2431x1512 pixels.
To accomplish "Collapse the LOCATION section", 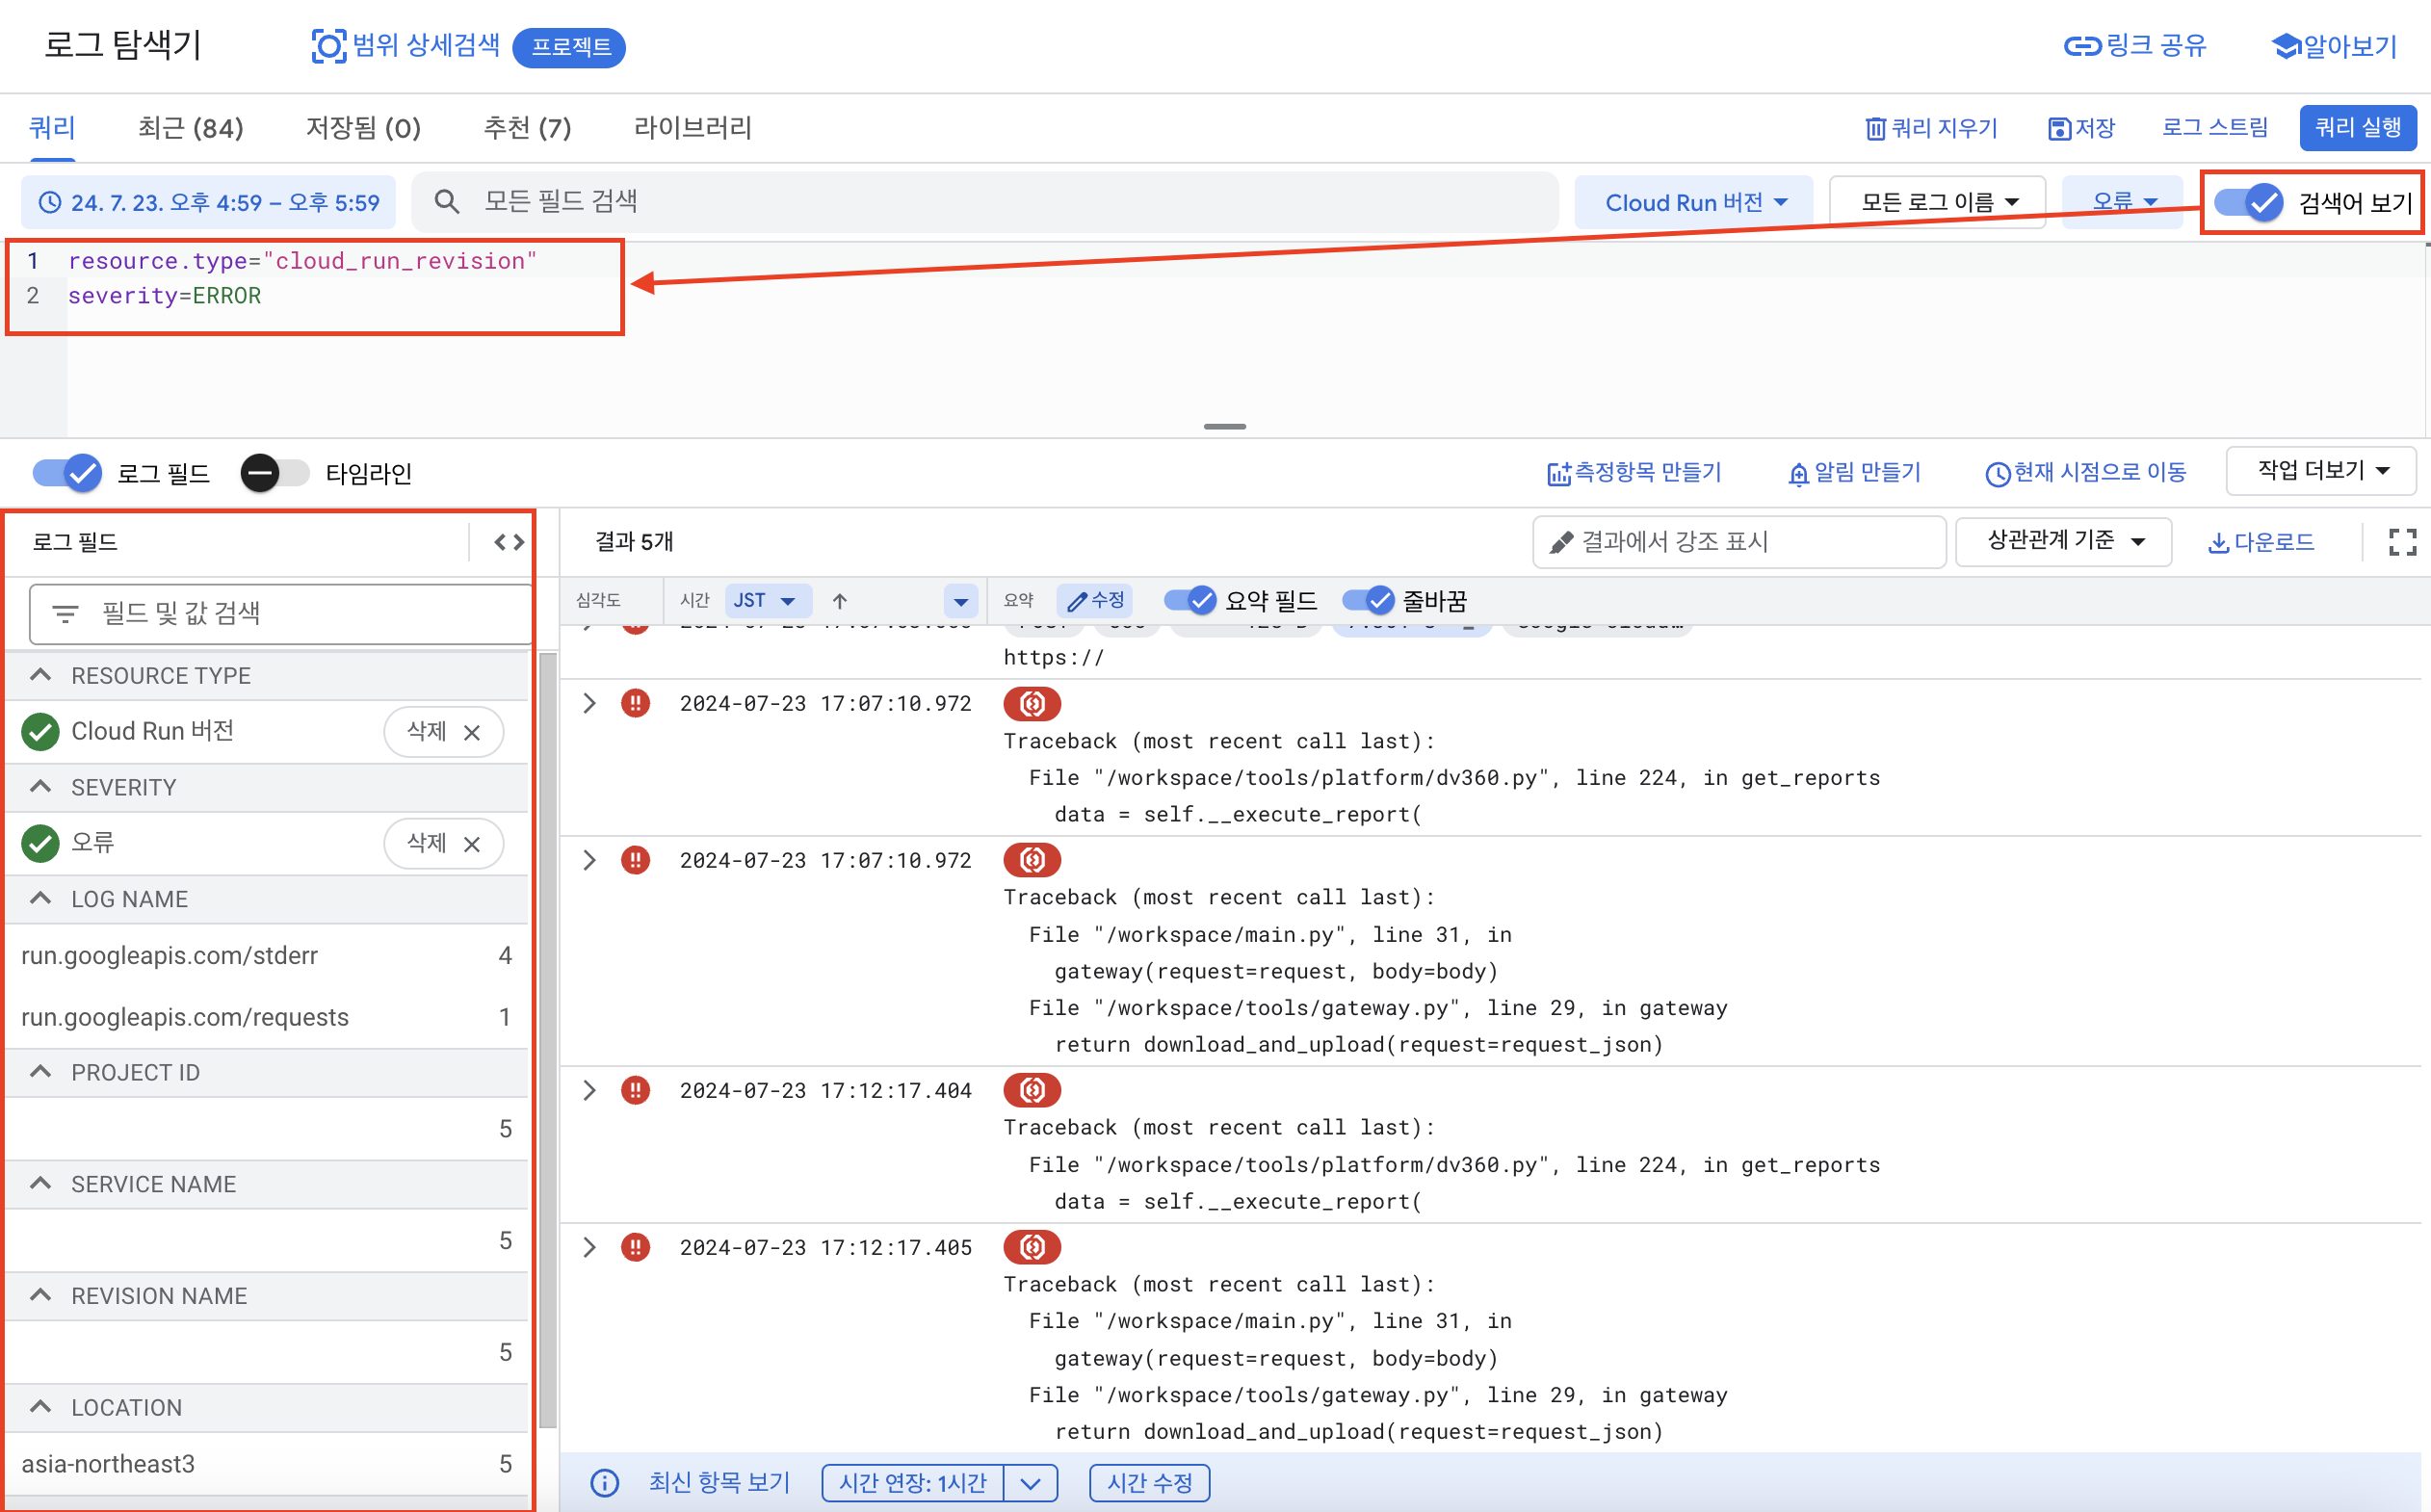I will click(x=40, y=1407).
